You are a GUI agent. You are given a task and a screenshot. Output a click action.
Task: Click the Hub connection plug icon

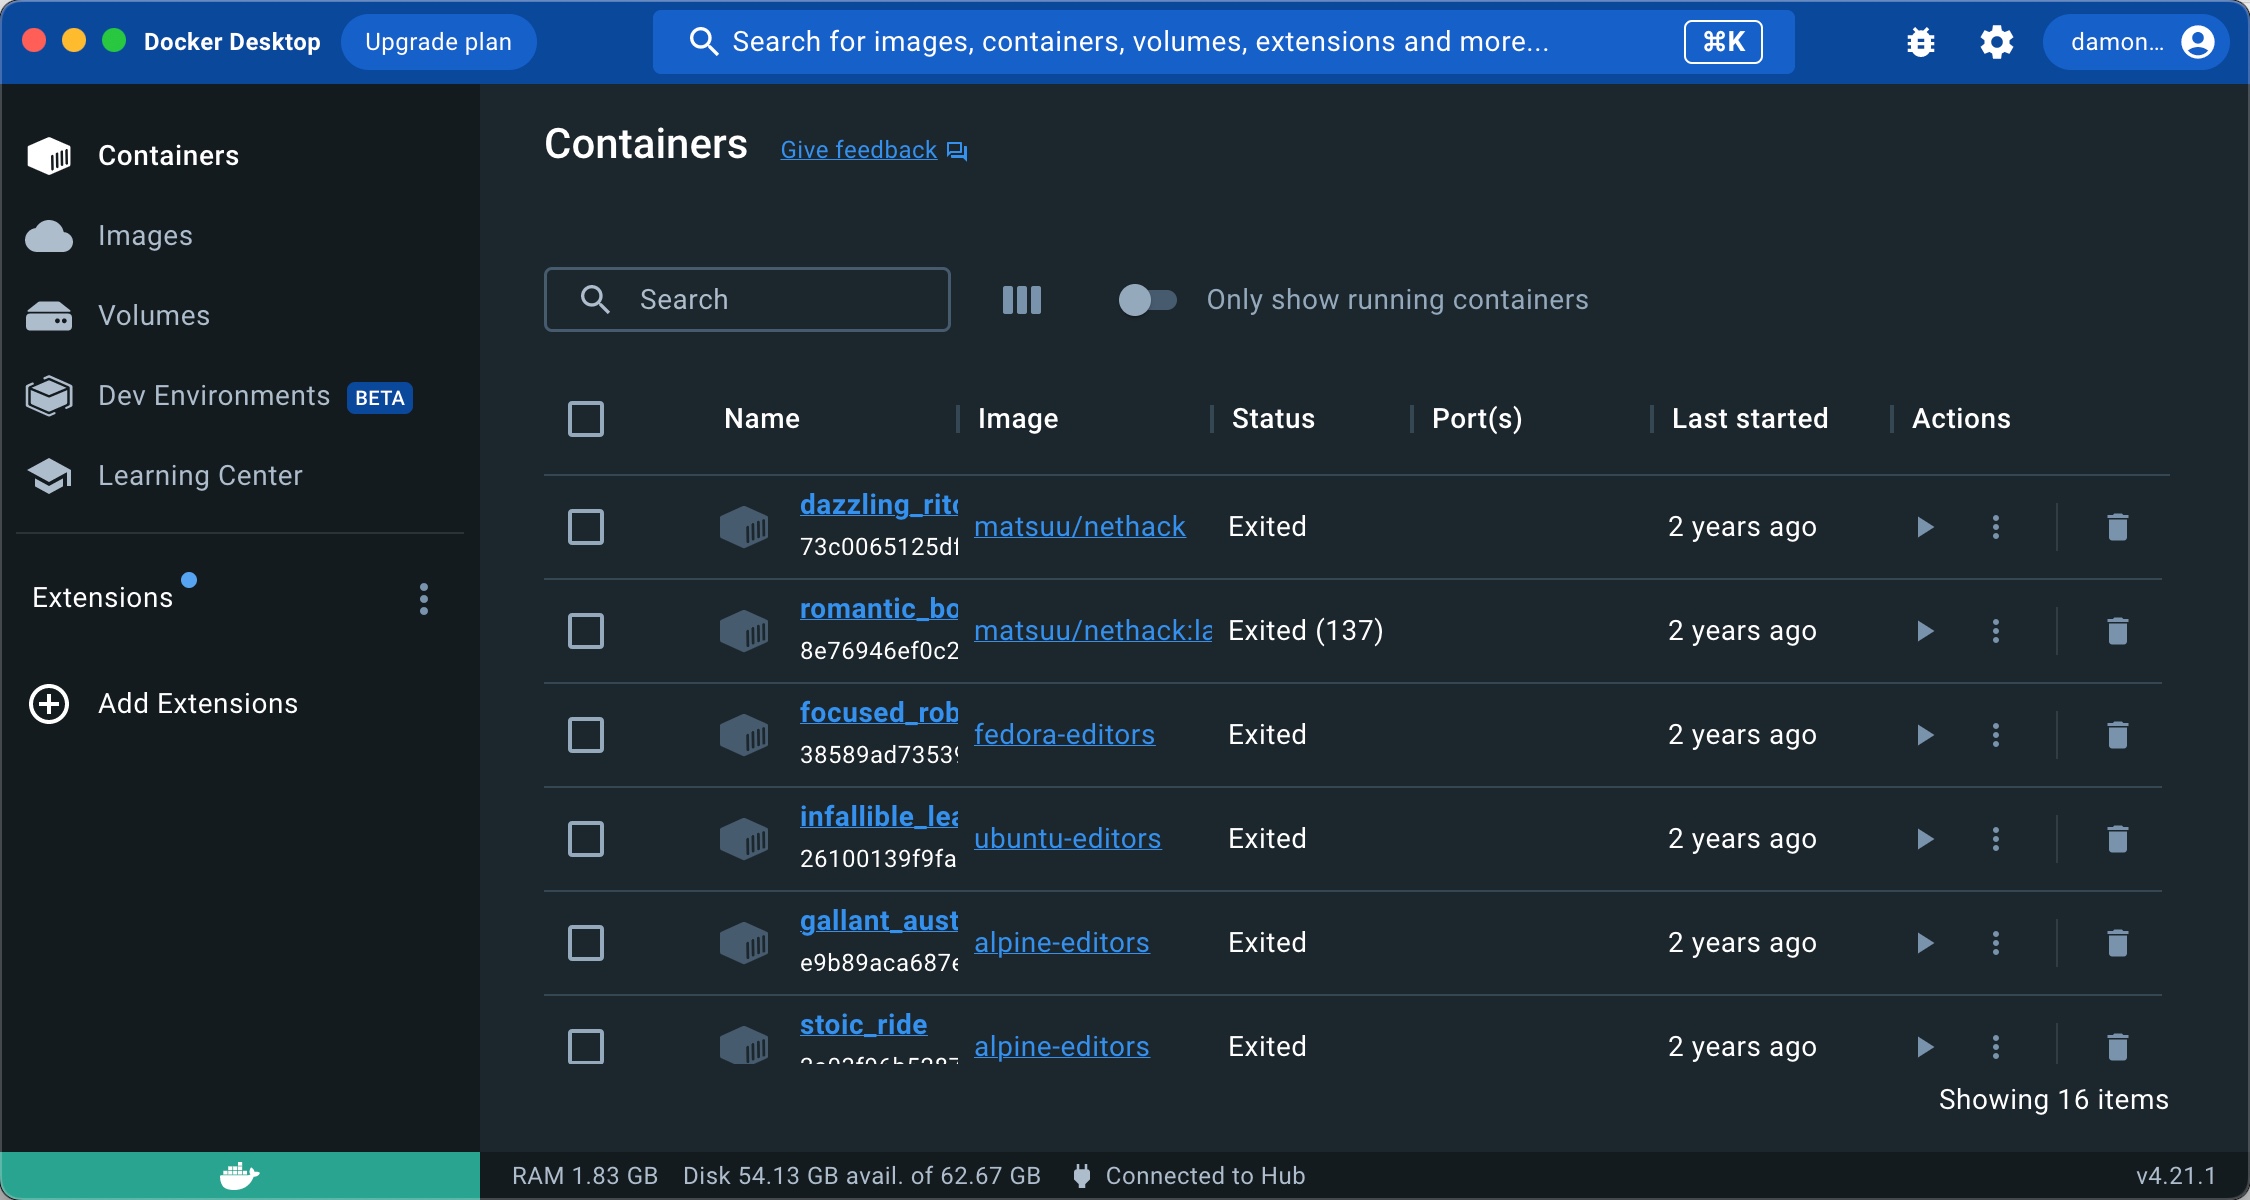[x=1081, y=1176]
